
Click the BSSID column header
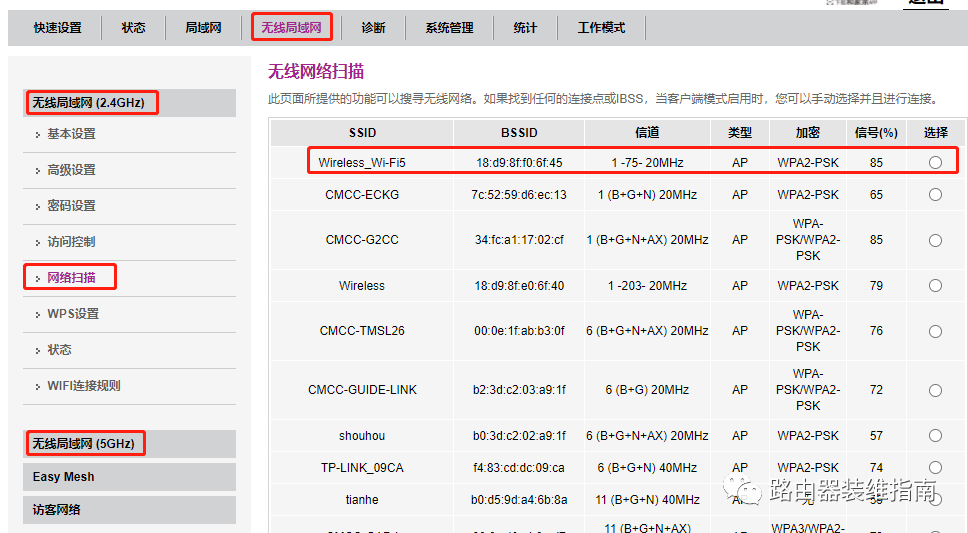pyautogui.click(x=519, y=133)
